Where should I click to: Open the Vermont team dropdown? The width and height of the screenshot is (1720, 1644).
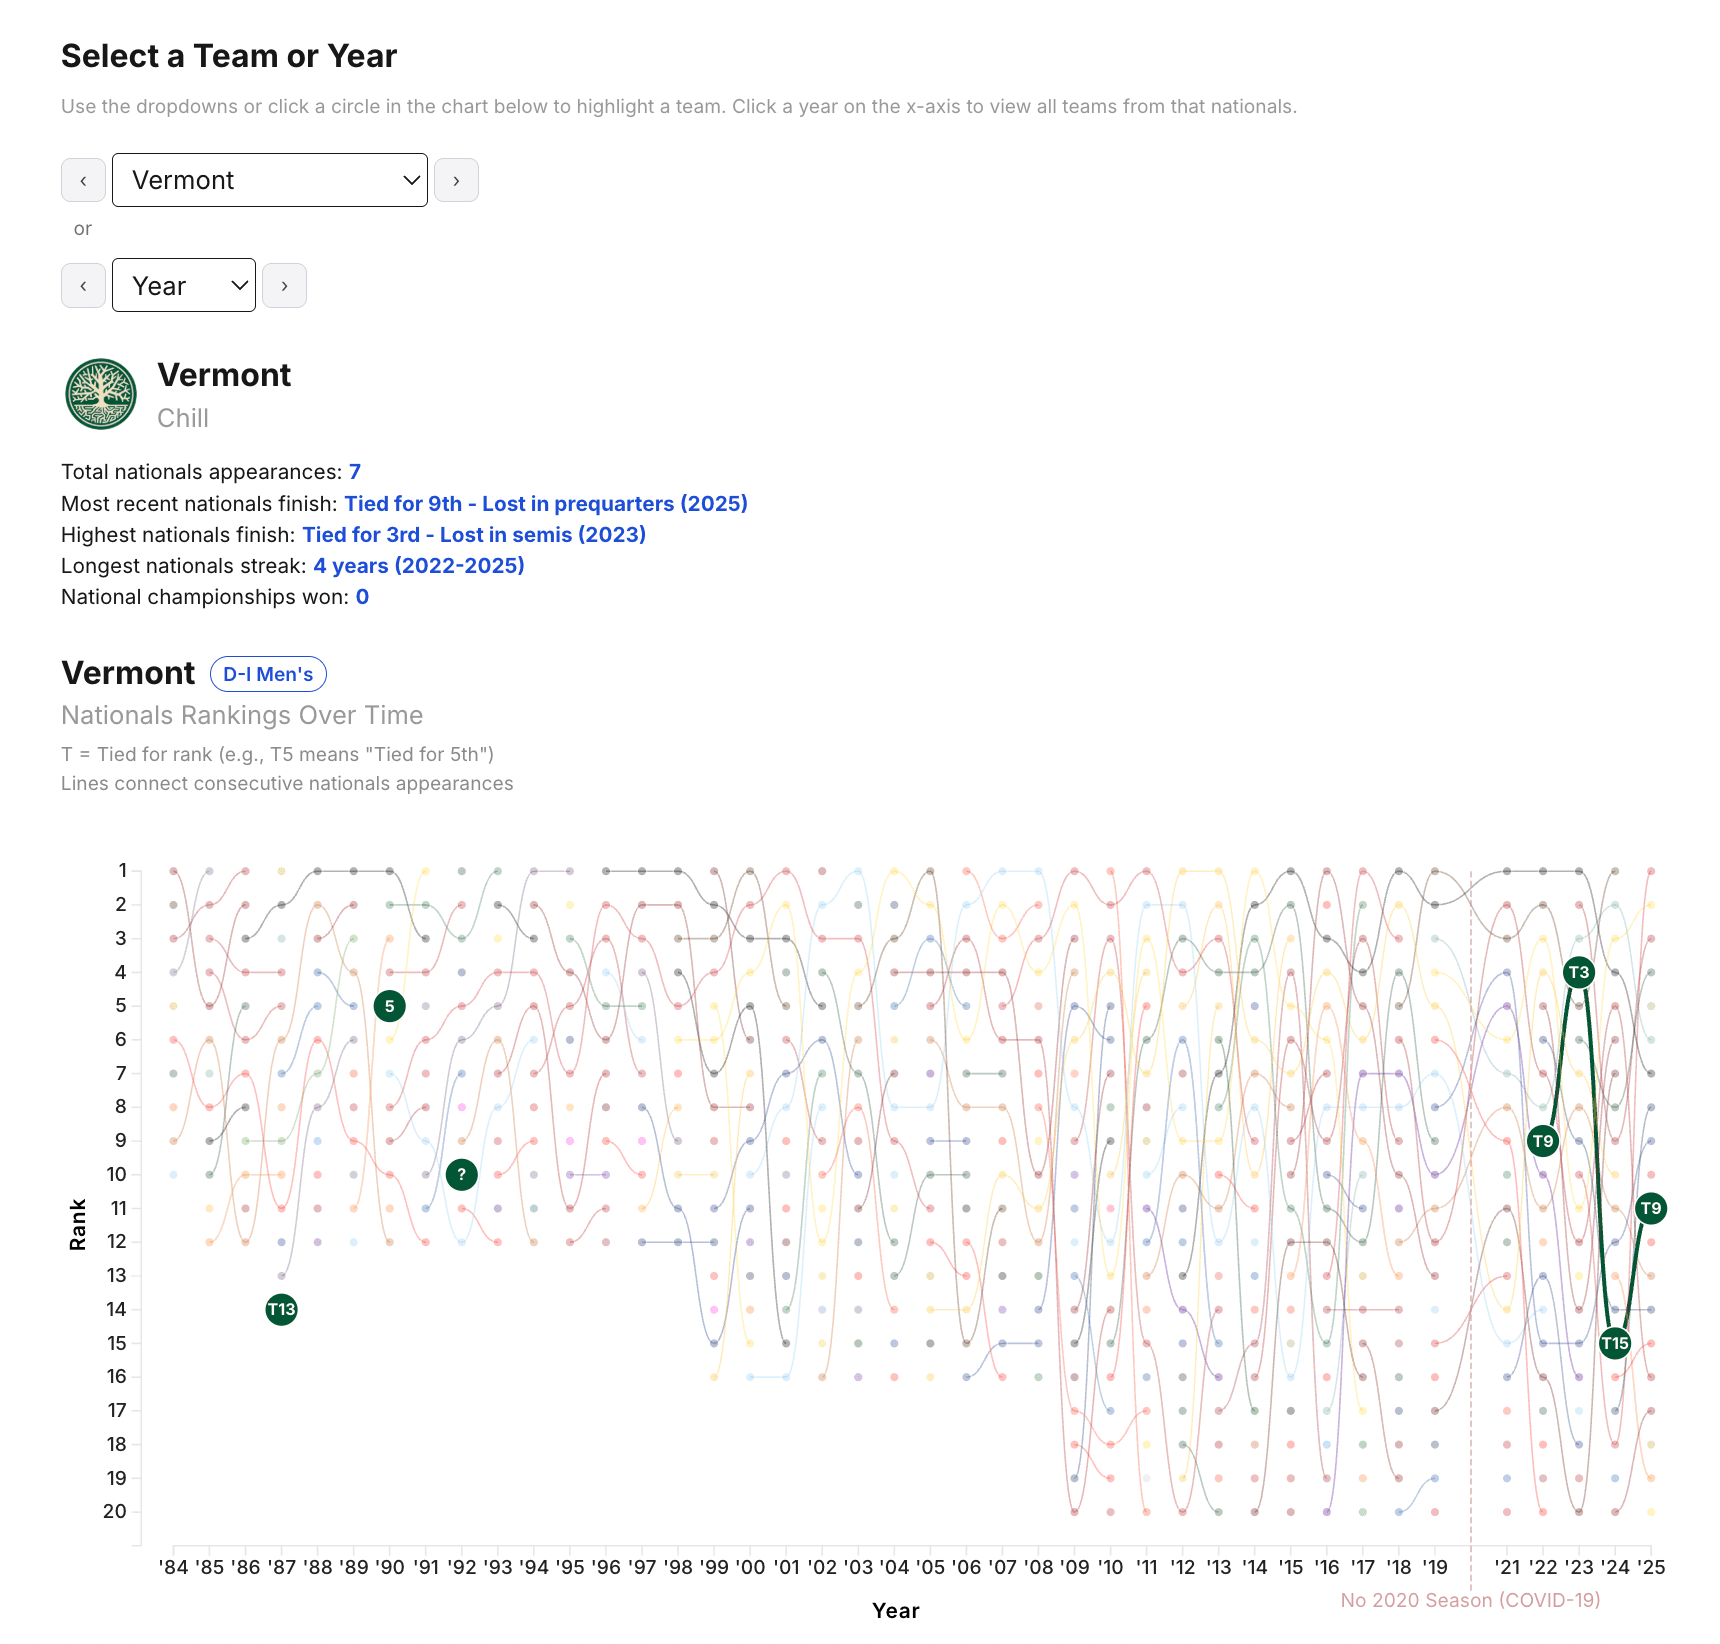[x=270, y=181]
